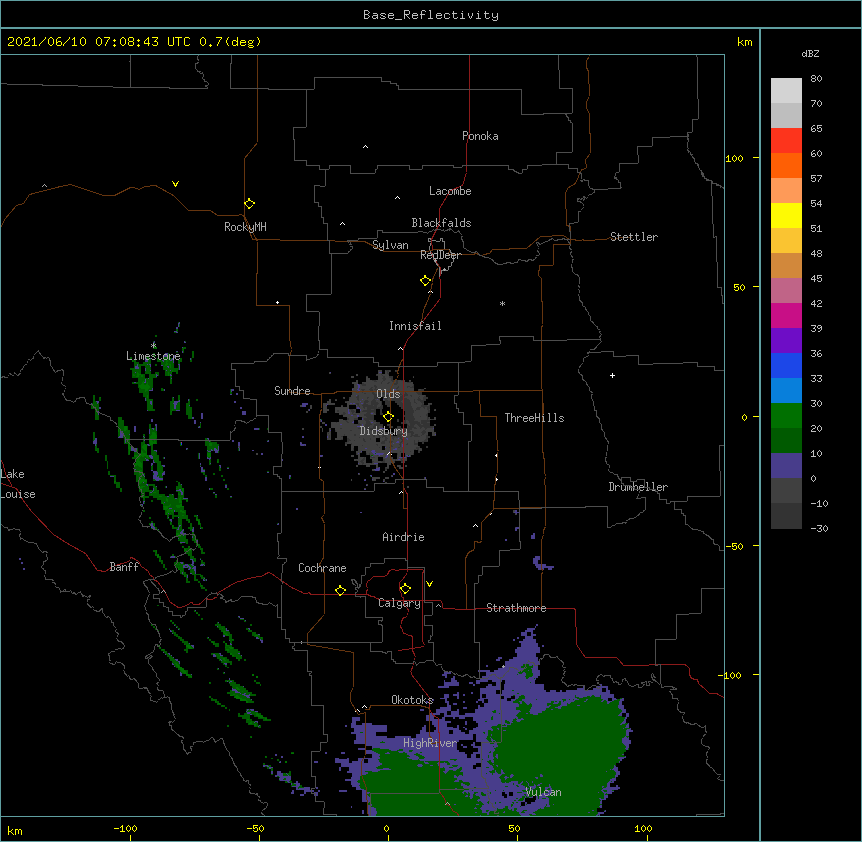Screen dimensions: 862x842
Task: Click the gray 70-65 dBZ swatch
Action: [786, 115]
